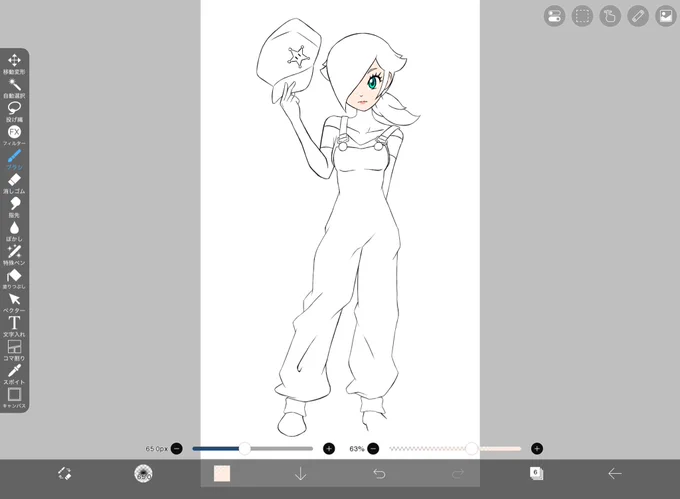This screenshot has height=499, width=680.
Task: Tap the hand touch-gesture icon at top
Action: point(610,16)
